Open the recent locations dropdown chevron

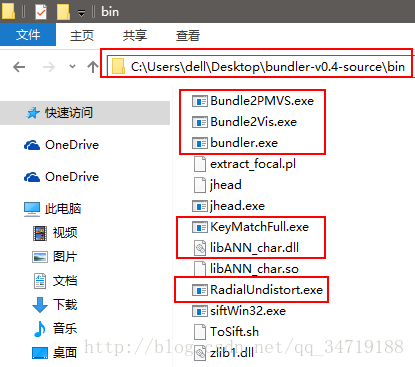72,66
